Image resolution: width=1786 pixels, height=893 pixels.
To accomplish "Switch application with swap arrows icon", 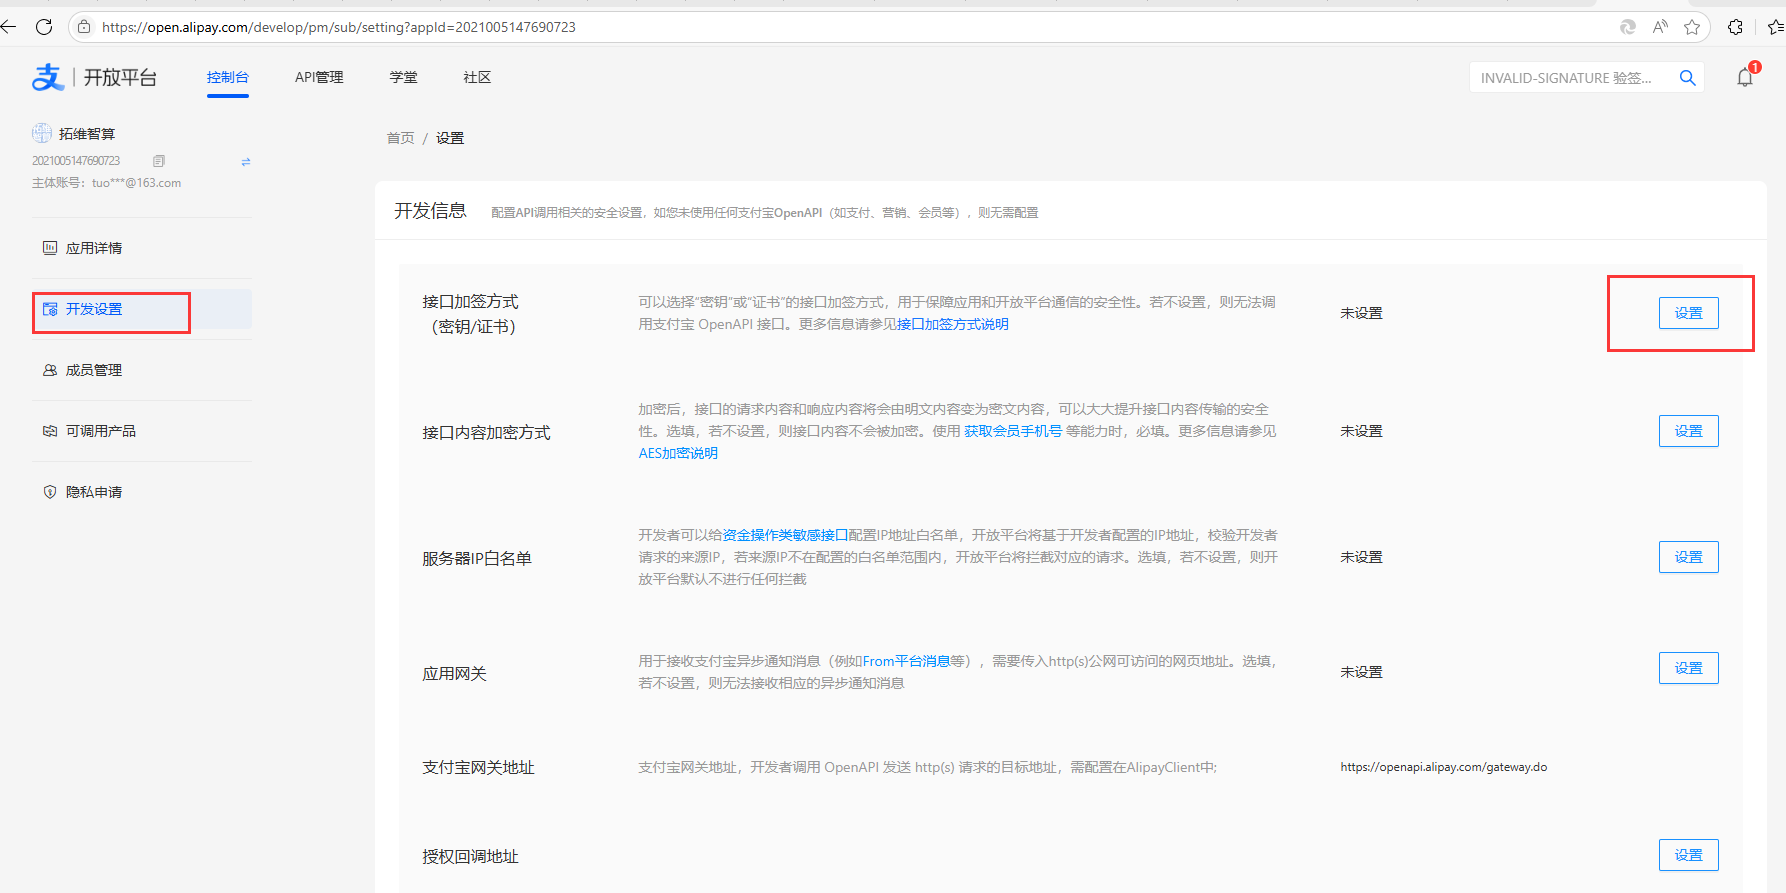I will coord(245,161).
